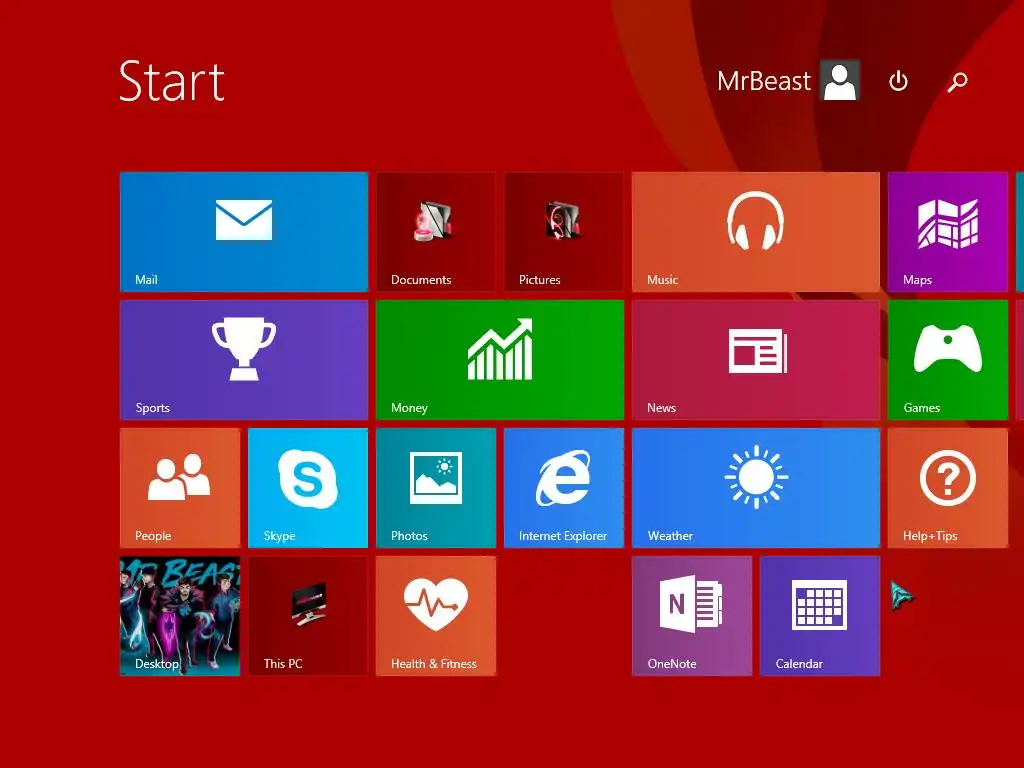
Task: Open the This PC tile
Action: point(308,616)
